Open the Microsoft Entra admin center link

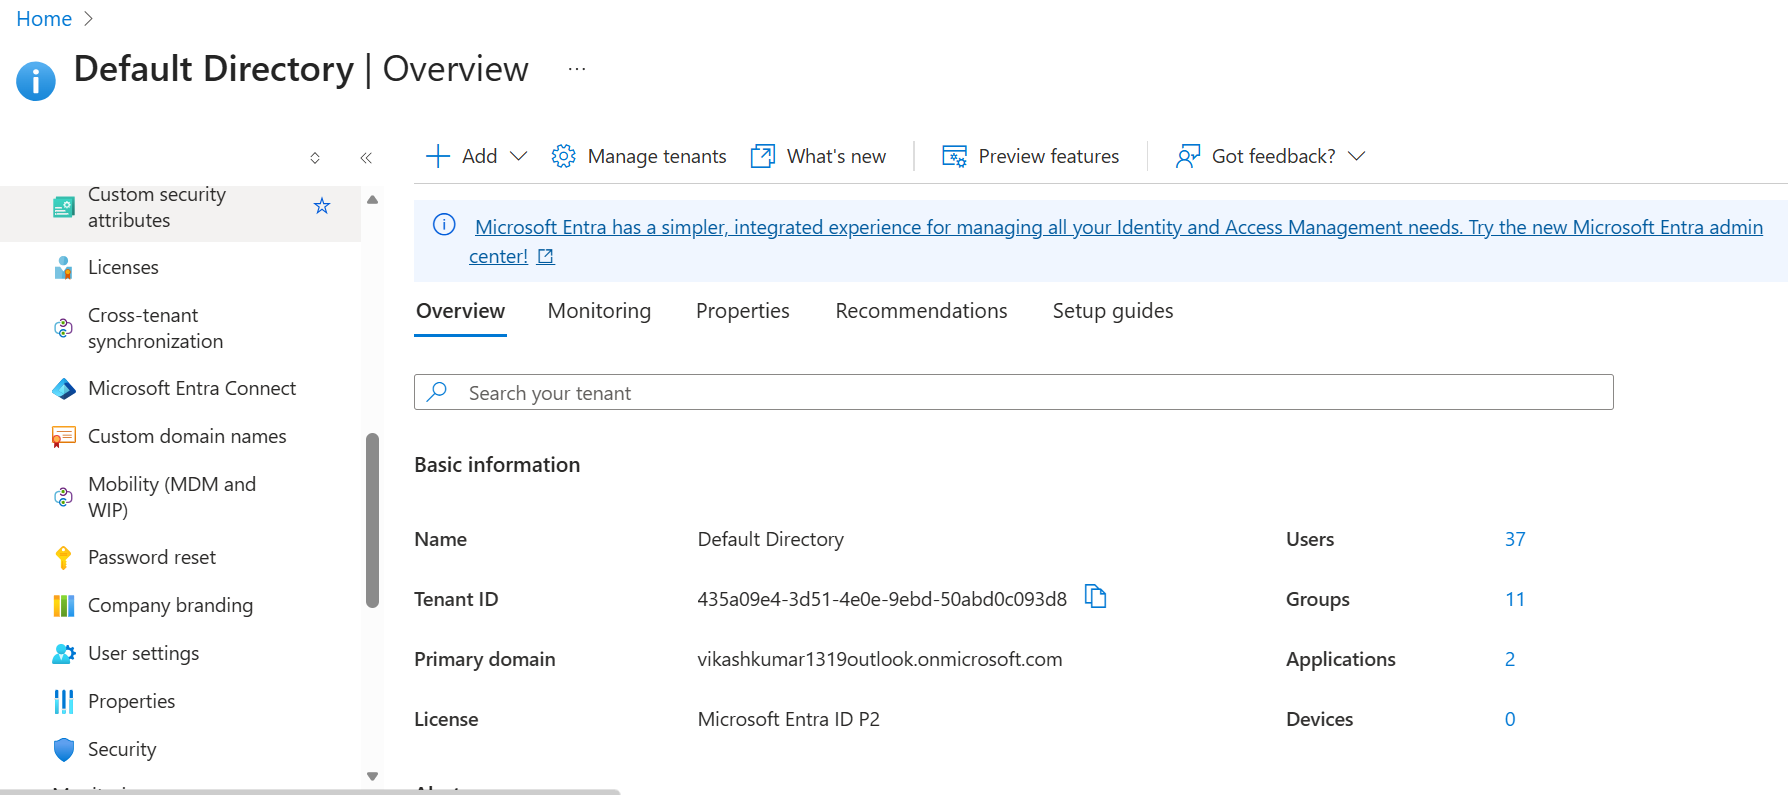tap(1116, 241)
